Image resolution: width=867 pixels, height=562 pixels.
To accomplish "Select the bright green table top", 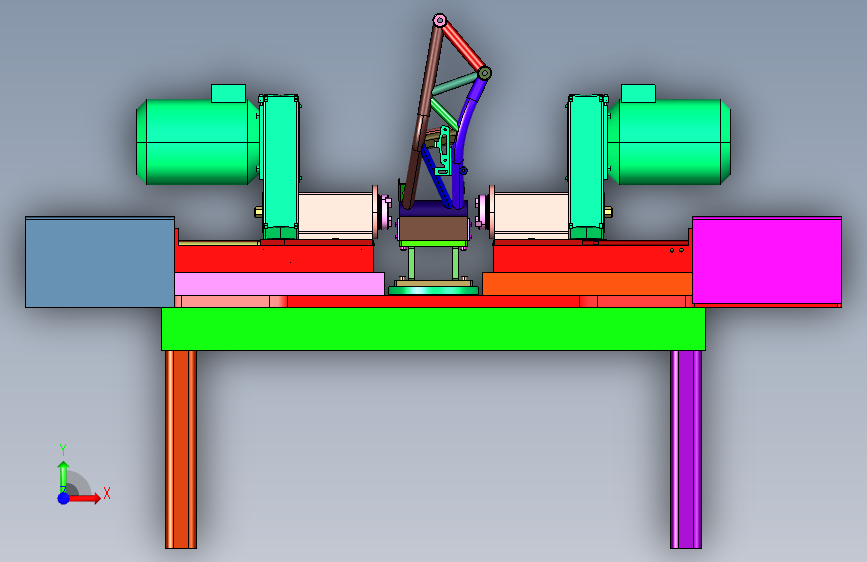I will point(434,329).
